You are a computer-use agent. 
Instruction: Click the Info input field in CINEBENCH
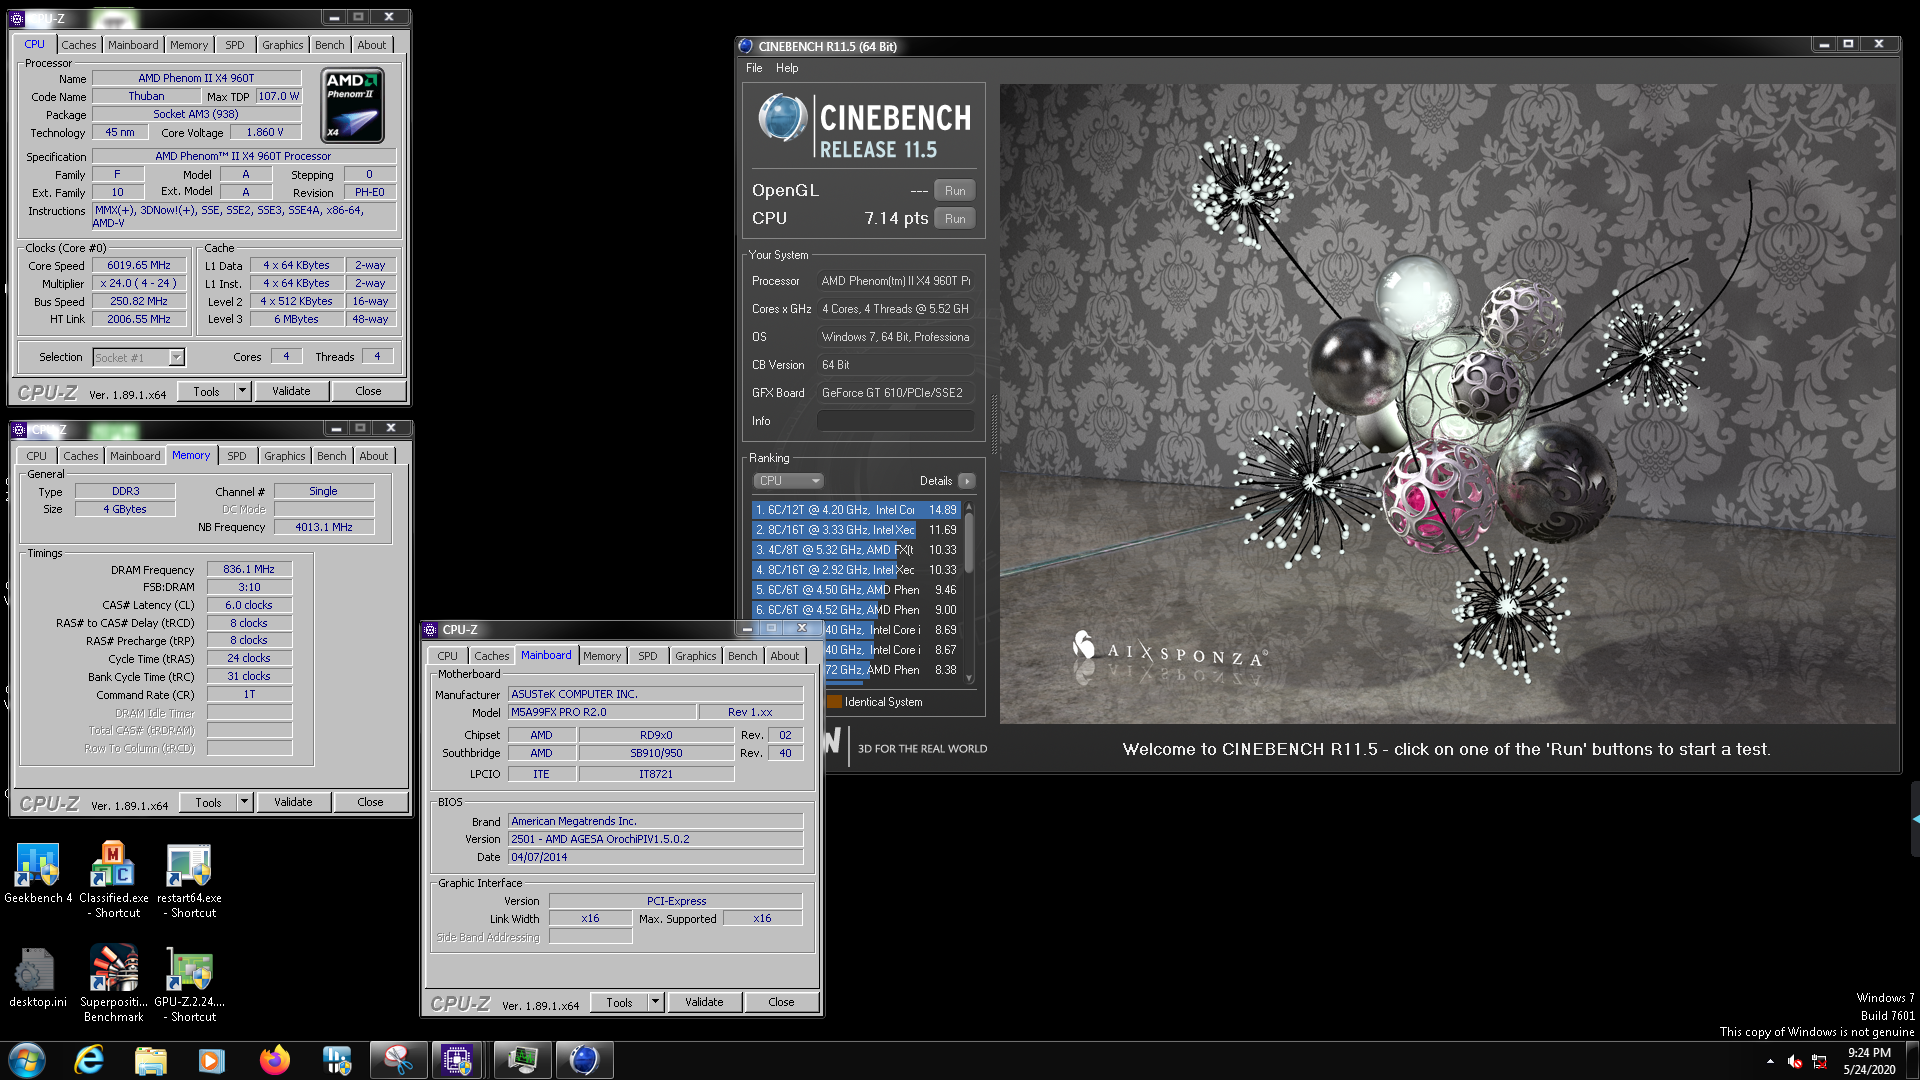(x=896, y=421)
